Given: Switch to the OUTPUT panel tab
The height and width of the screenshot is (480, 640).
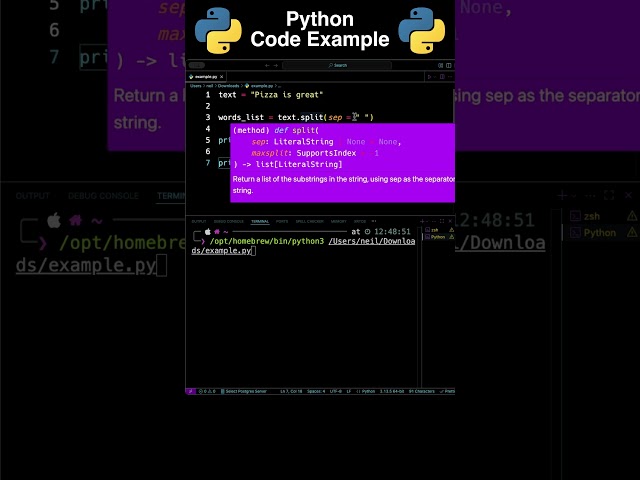Looking at the screenshot, I should pyautogui.click(x=199, y=221).
